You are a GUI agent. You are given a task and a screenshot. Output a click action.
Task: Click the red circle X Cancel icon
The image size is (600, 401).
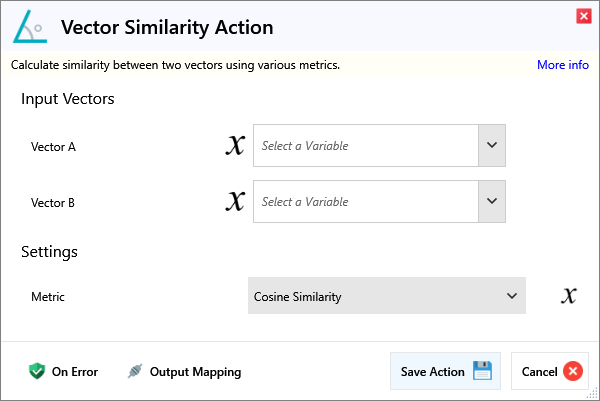point(572,372)
